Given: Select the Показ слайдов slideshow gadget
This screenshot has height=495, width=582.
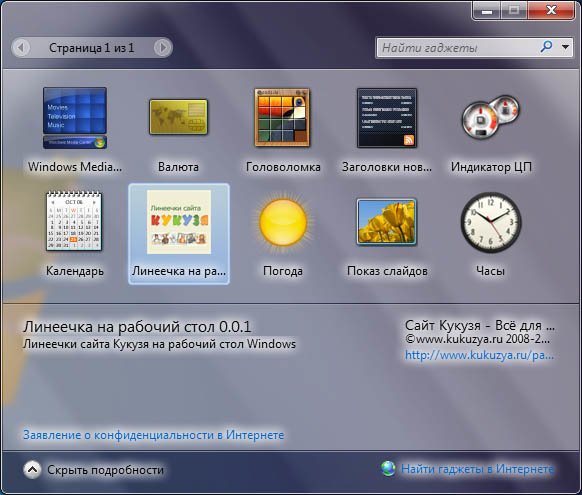Looking at the screenshot, I should (387, 234).
